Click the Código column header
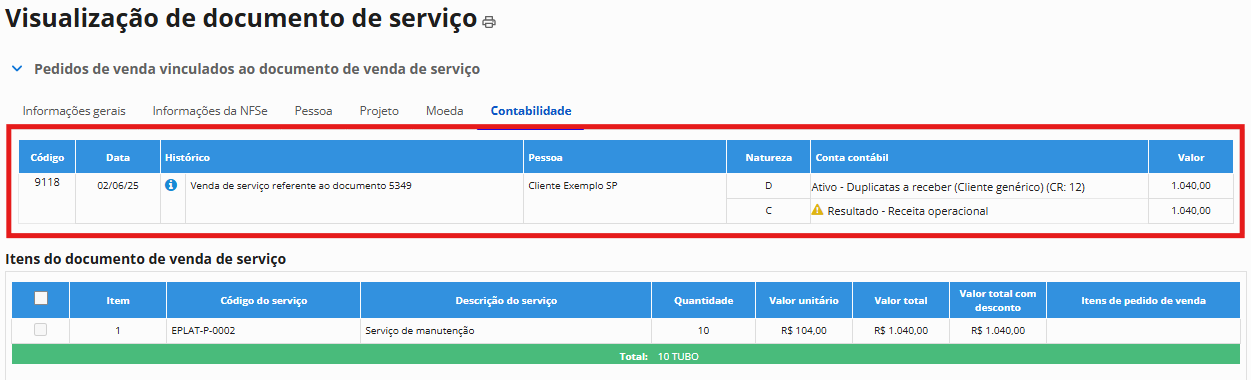1251x380 pixels. point(48,157)
